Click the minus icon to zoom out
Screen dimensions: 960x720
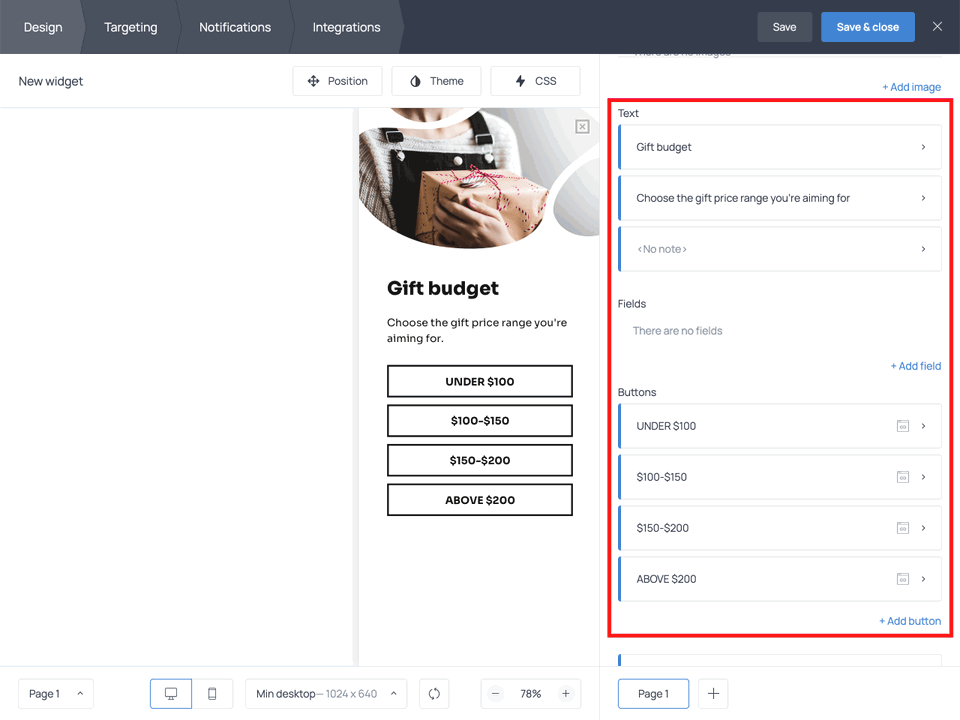pyautogui.click(x=495, y=693)
